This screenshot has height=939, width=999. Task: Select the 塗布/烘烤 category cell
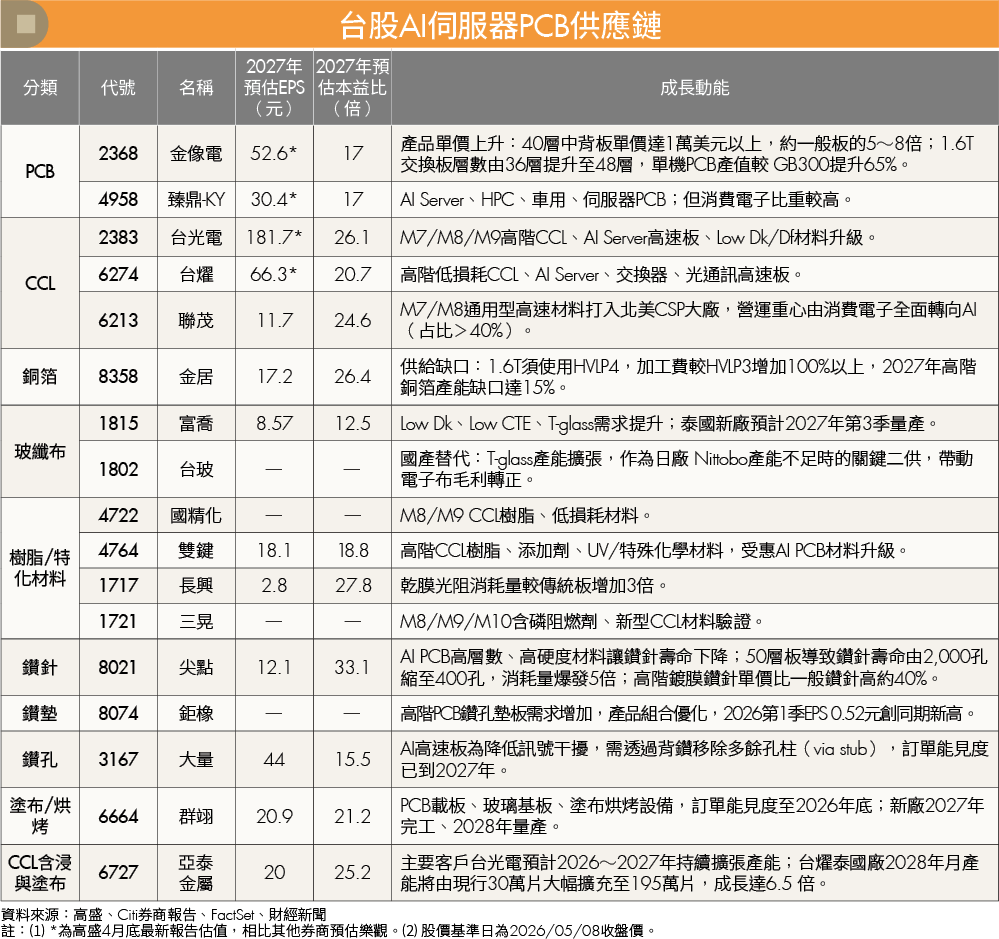[40, 816]
